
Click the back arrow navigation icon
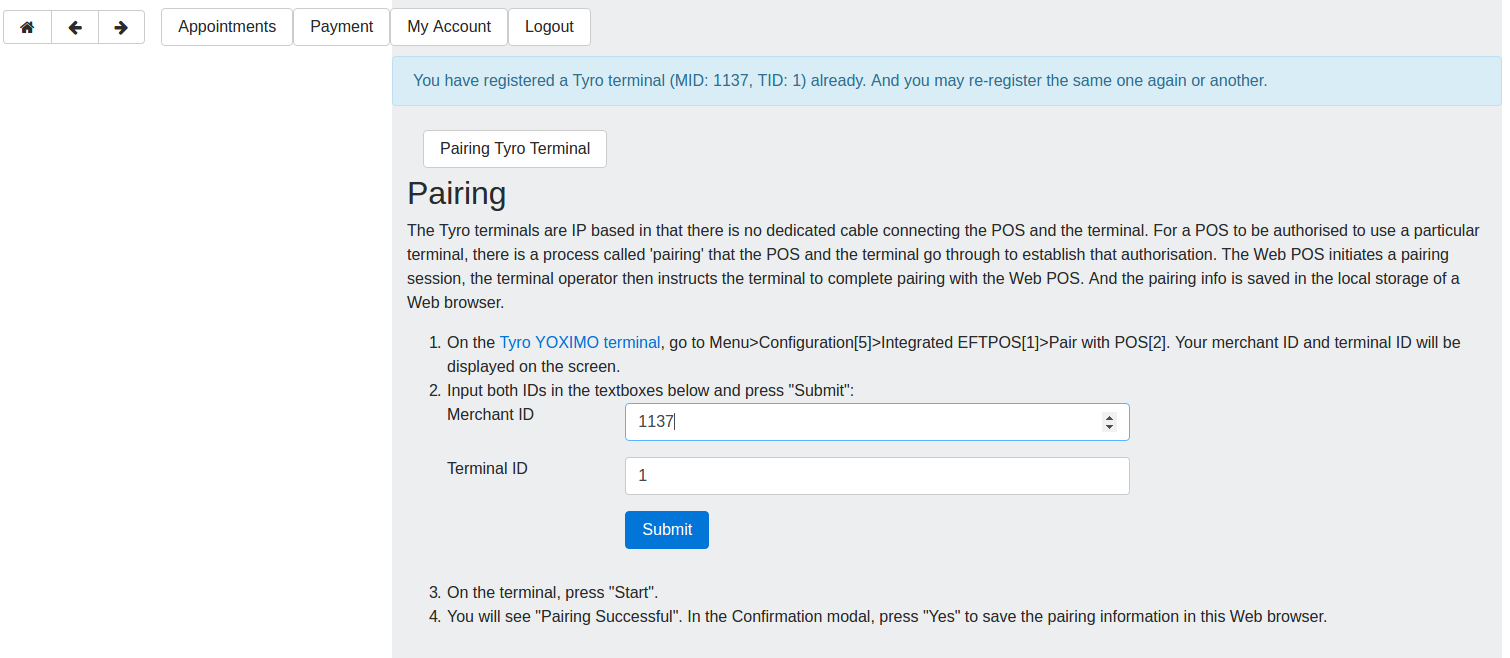click(74, 27)
